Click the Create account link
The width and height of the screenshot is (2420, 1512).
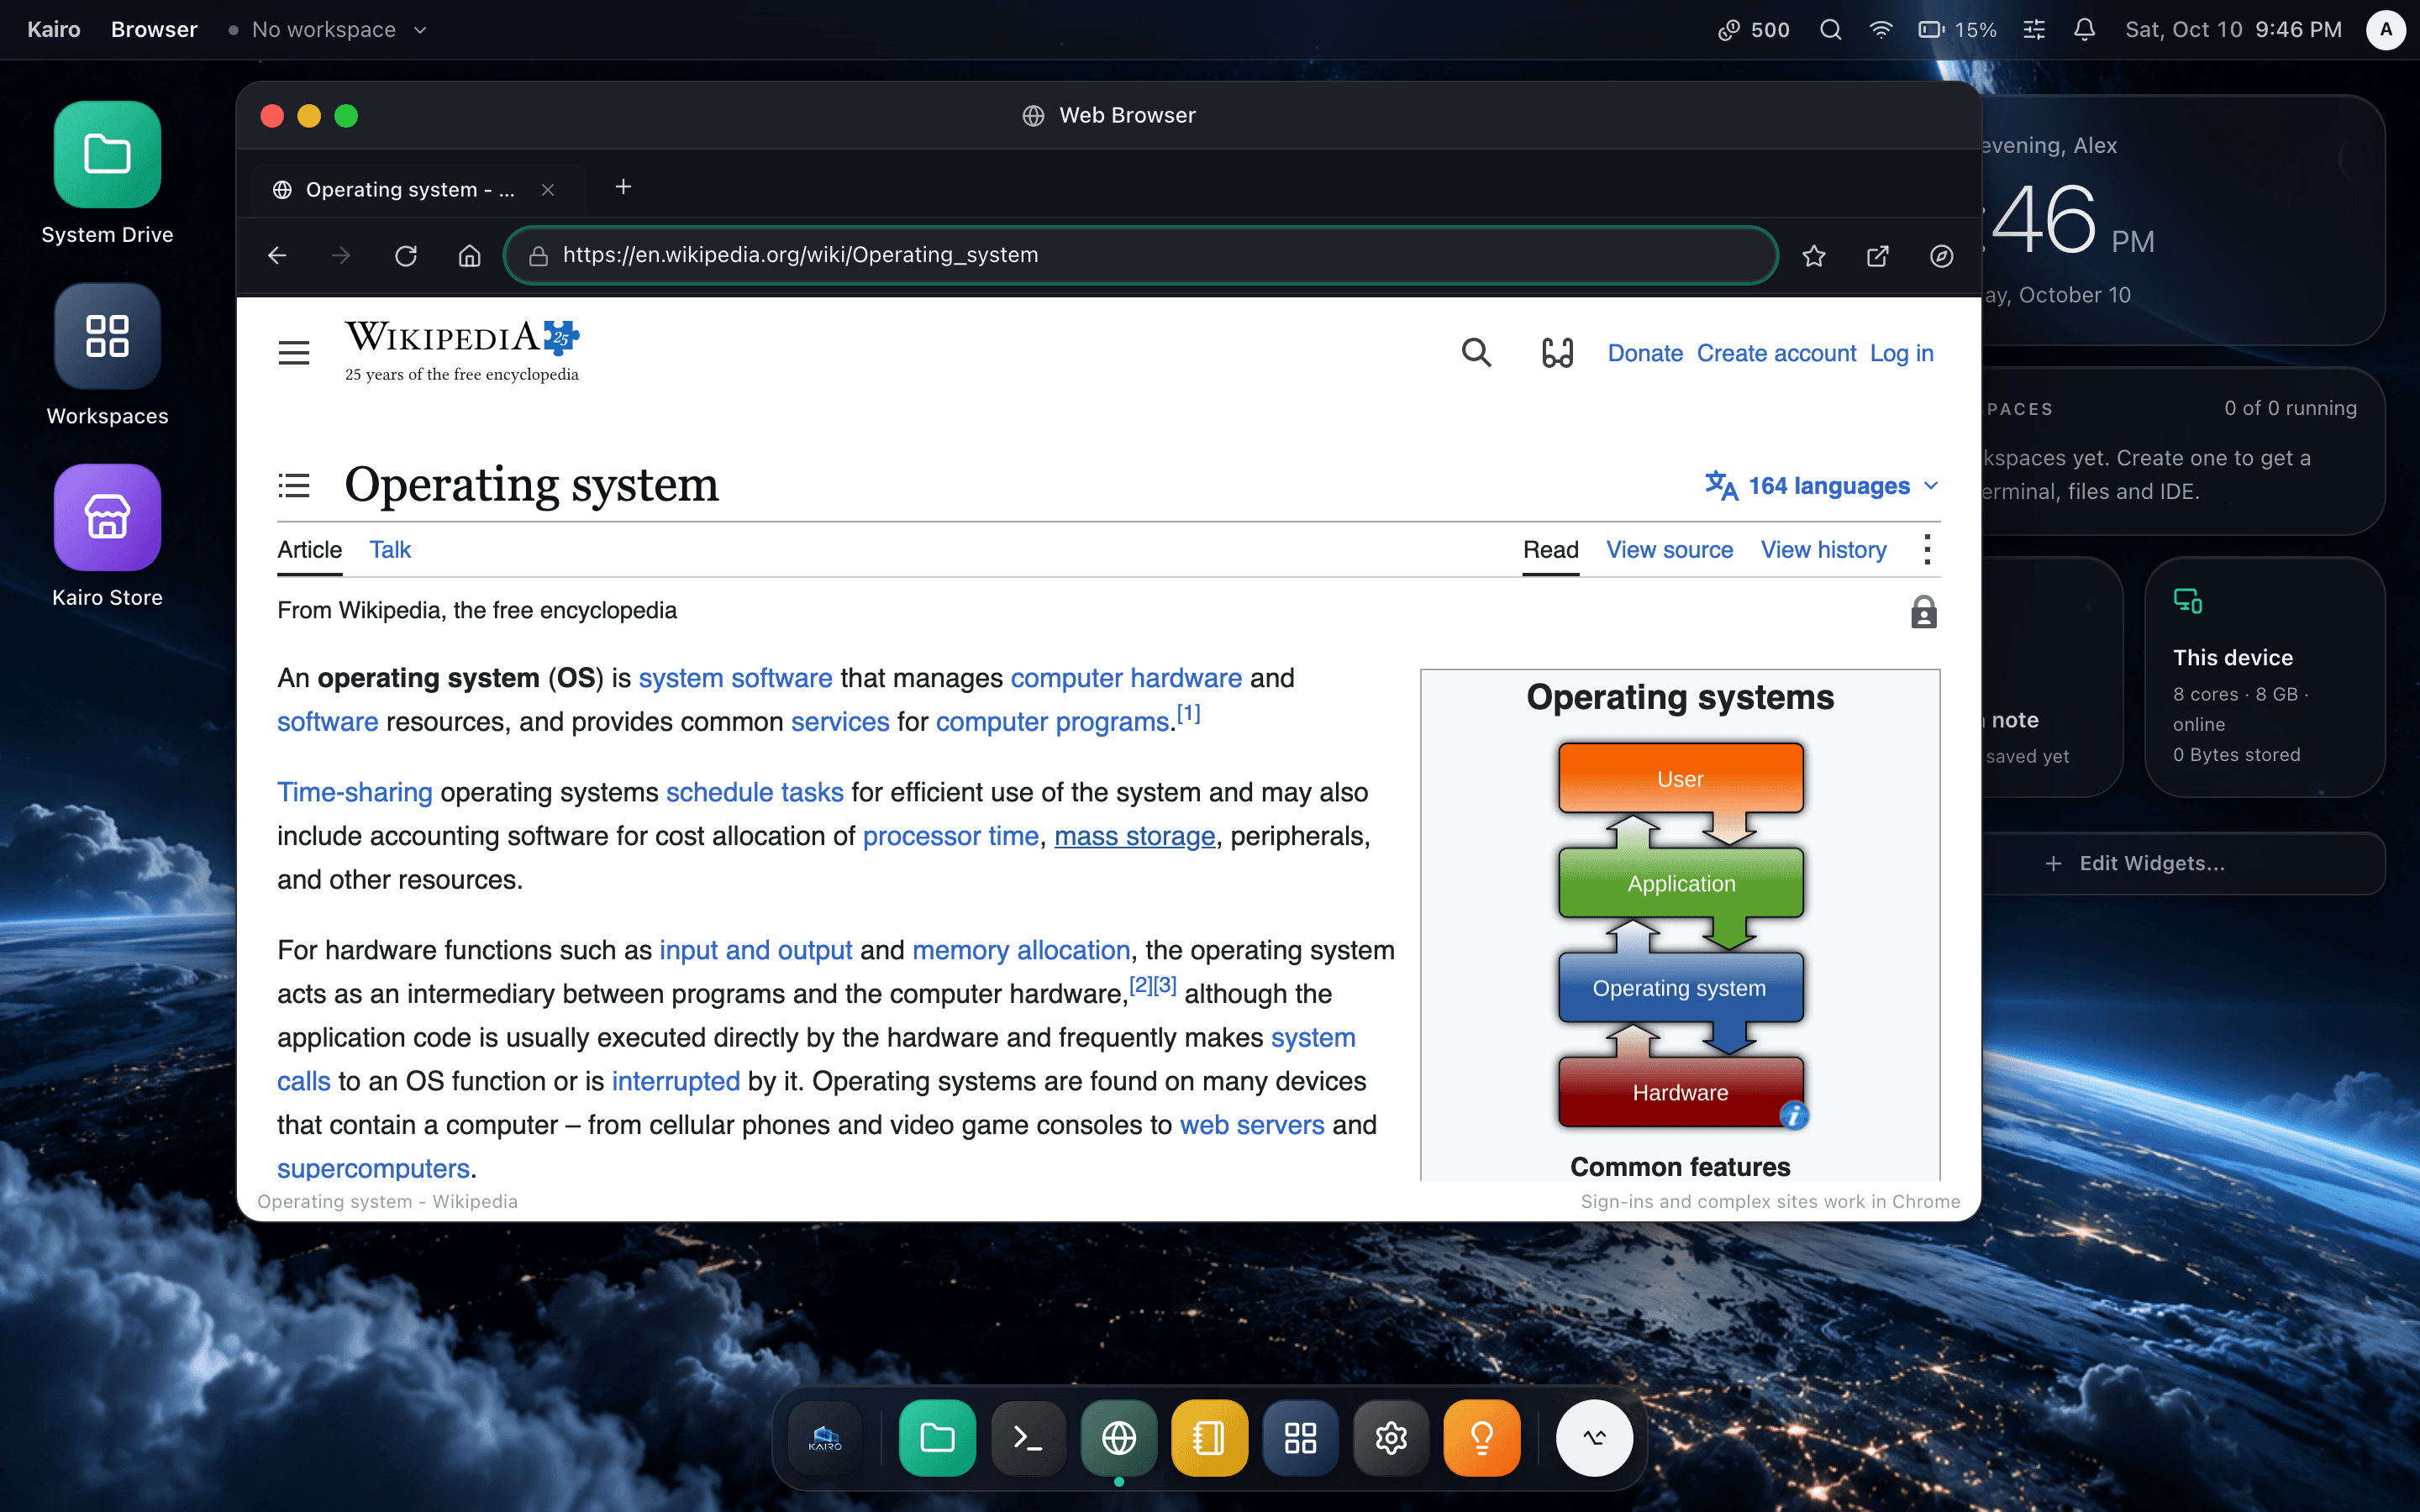tap(1776, 353)
